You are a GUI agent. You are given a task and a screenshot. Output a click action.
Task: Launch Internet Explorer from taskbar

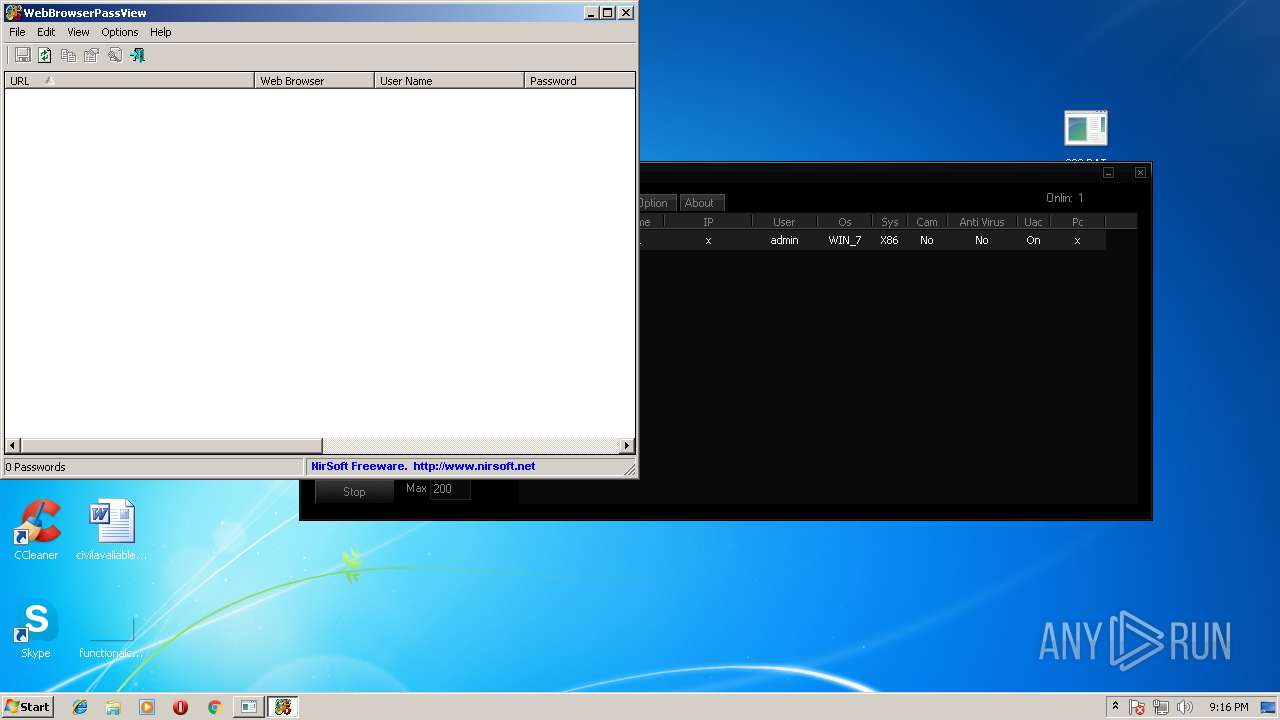[80, 707]
